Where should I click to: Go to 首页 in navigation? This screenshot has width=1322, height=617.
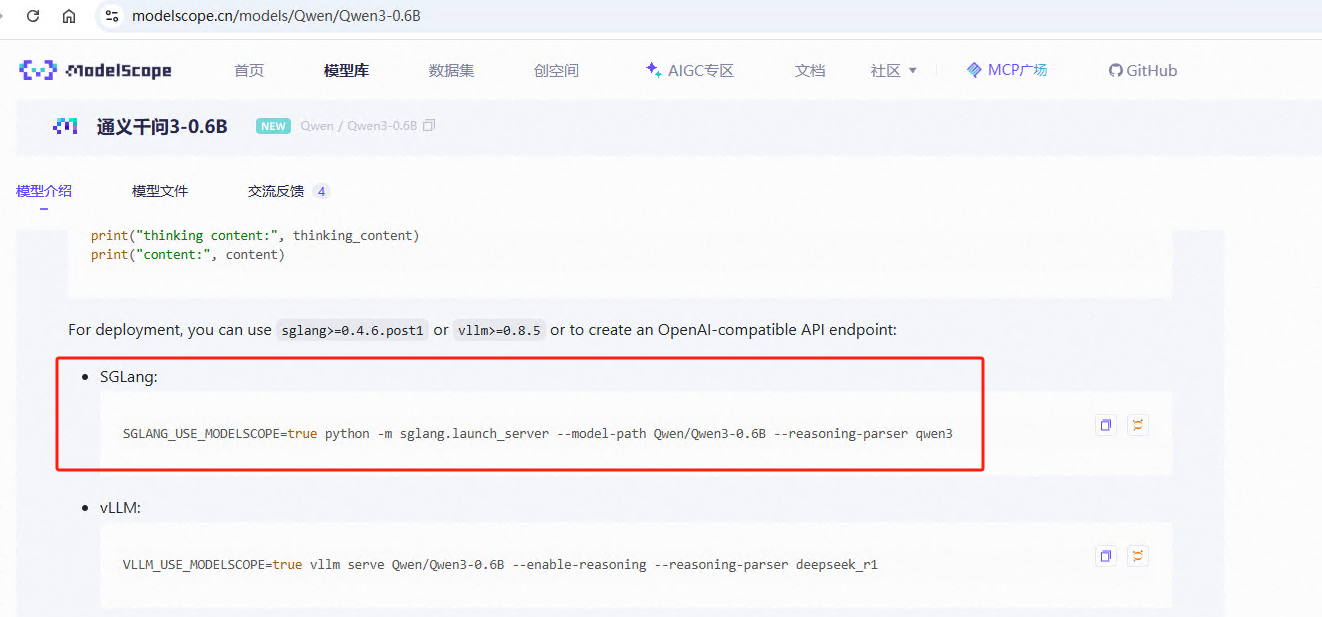(x=249, y=70)
